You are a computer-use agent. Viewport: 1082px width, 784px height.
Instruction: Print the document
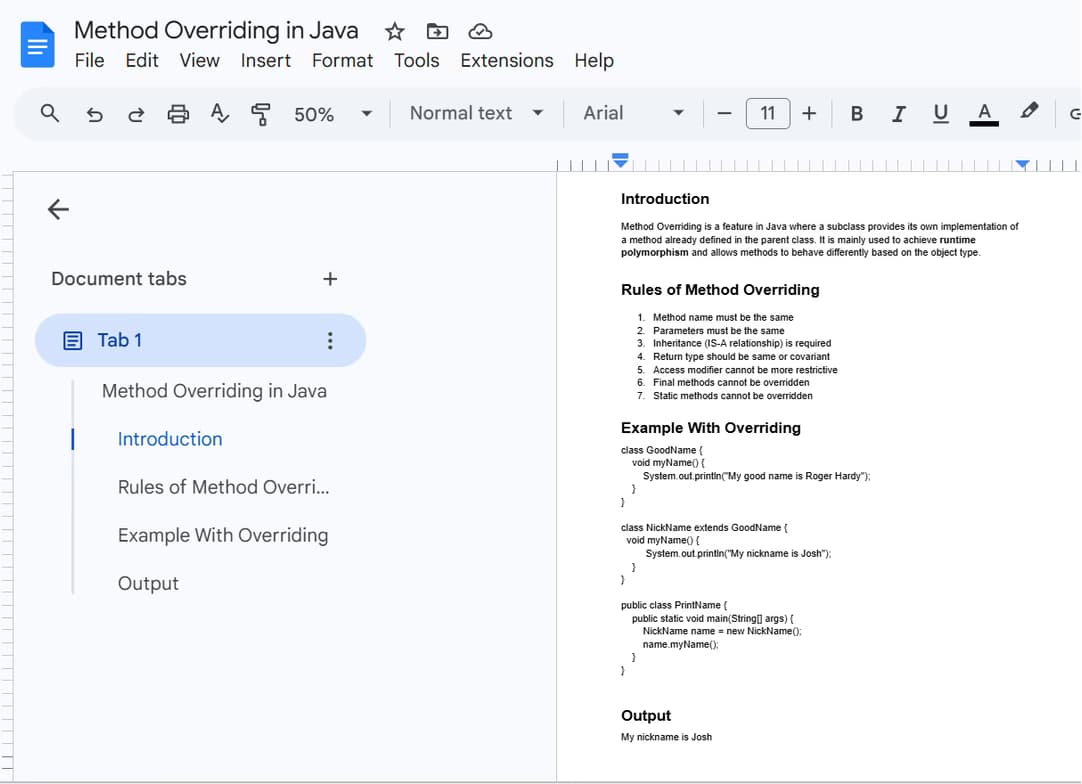(x=178, y=114)
